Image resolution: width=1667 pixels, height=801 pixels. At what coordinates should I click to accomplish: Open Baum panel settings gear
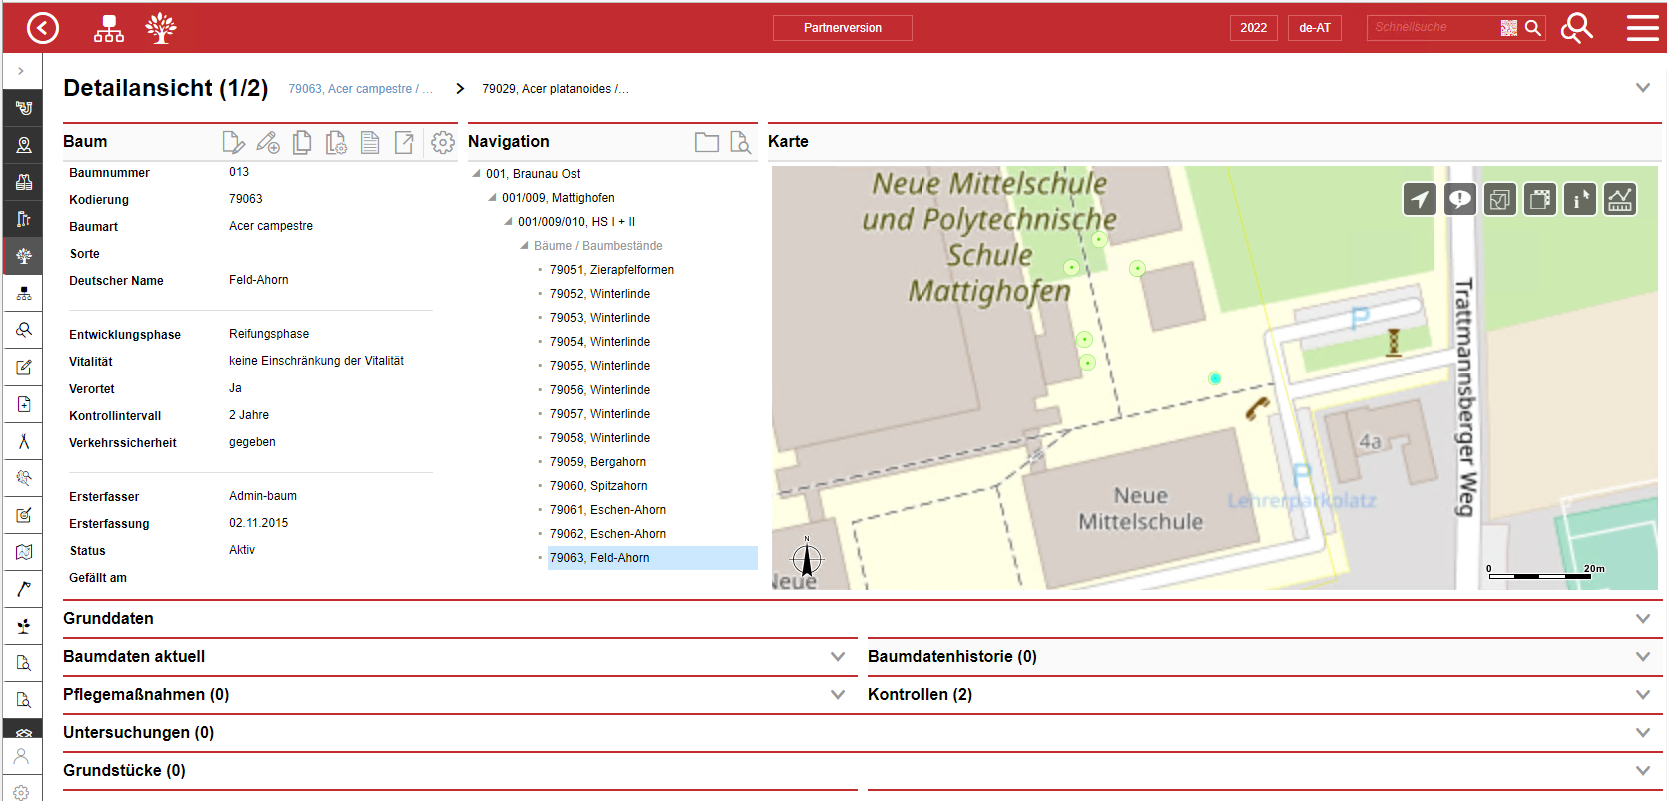point(442,143)
